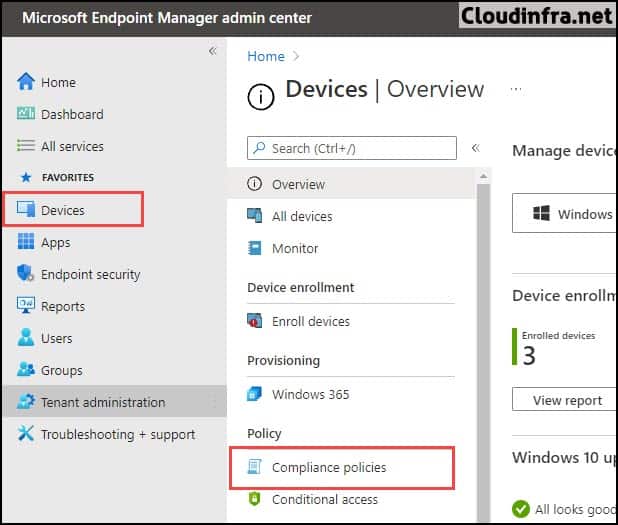
Task: Click the Endpoint security shield icon
Action: point(26,273)
